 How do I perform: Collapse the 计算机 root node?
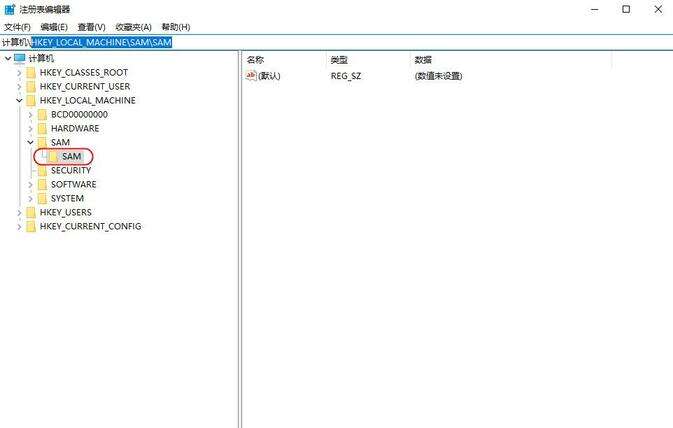tap(8, 58)
